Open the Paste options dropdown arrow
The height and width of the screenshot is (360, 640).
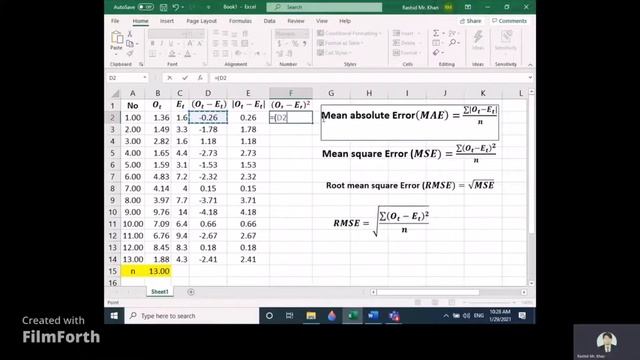click(x=116, y=55)
